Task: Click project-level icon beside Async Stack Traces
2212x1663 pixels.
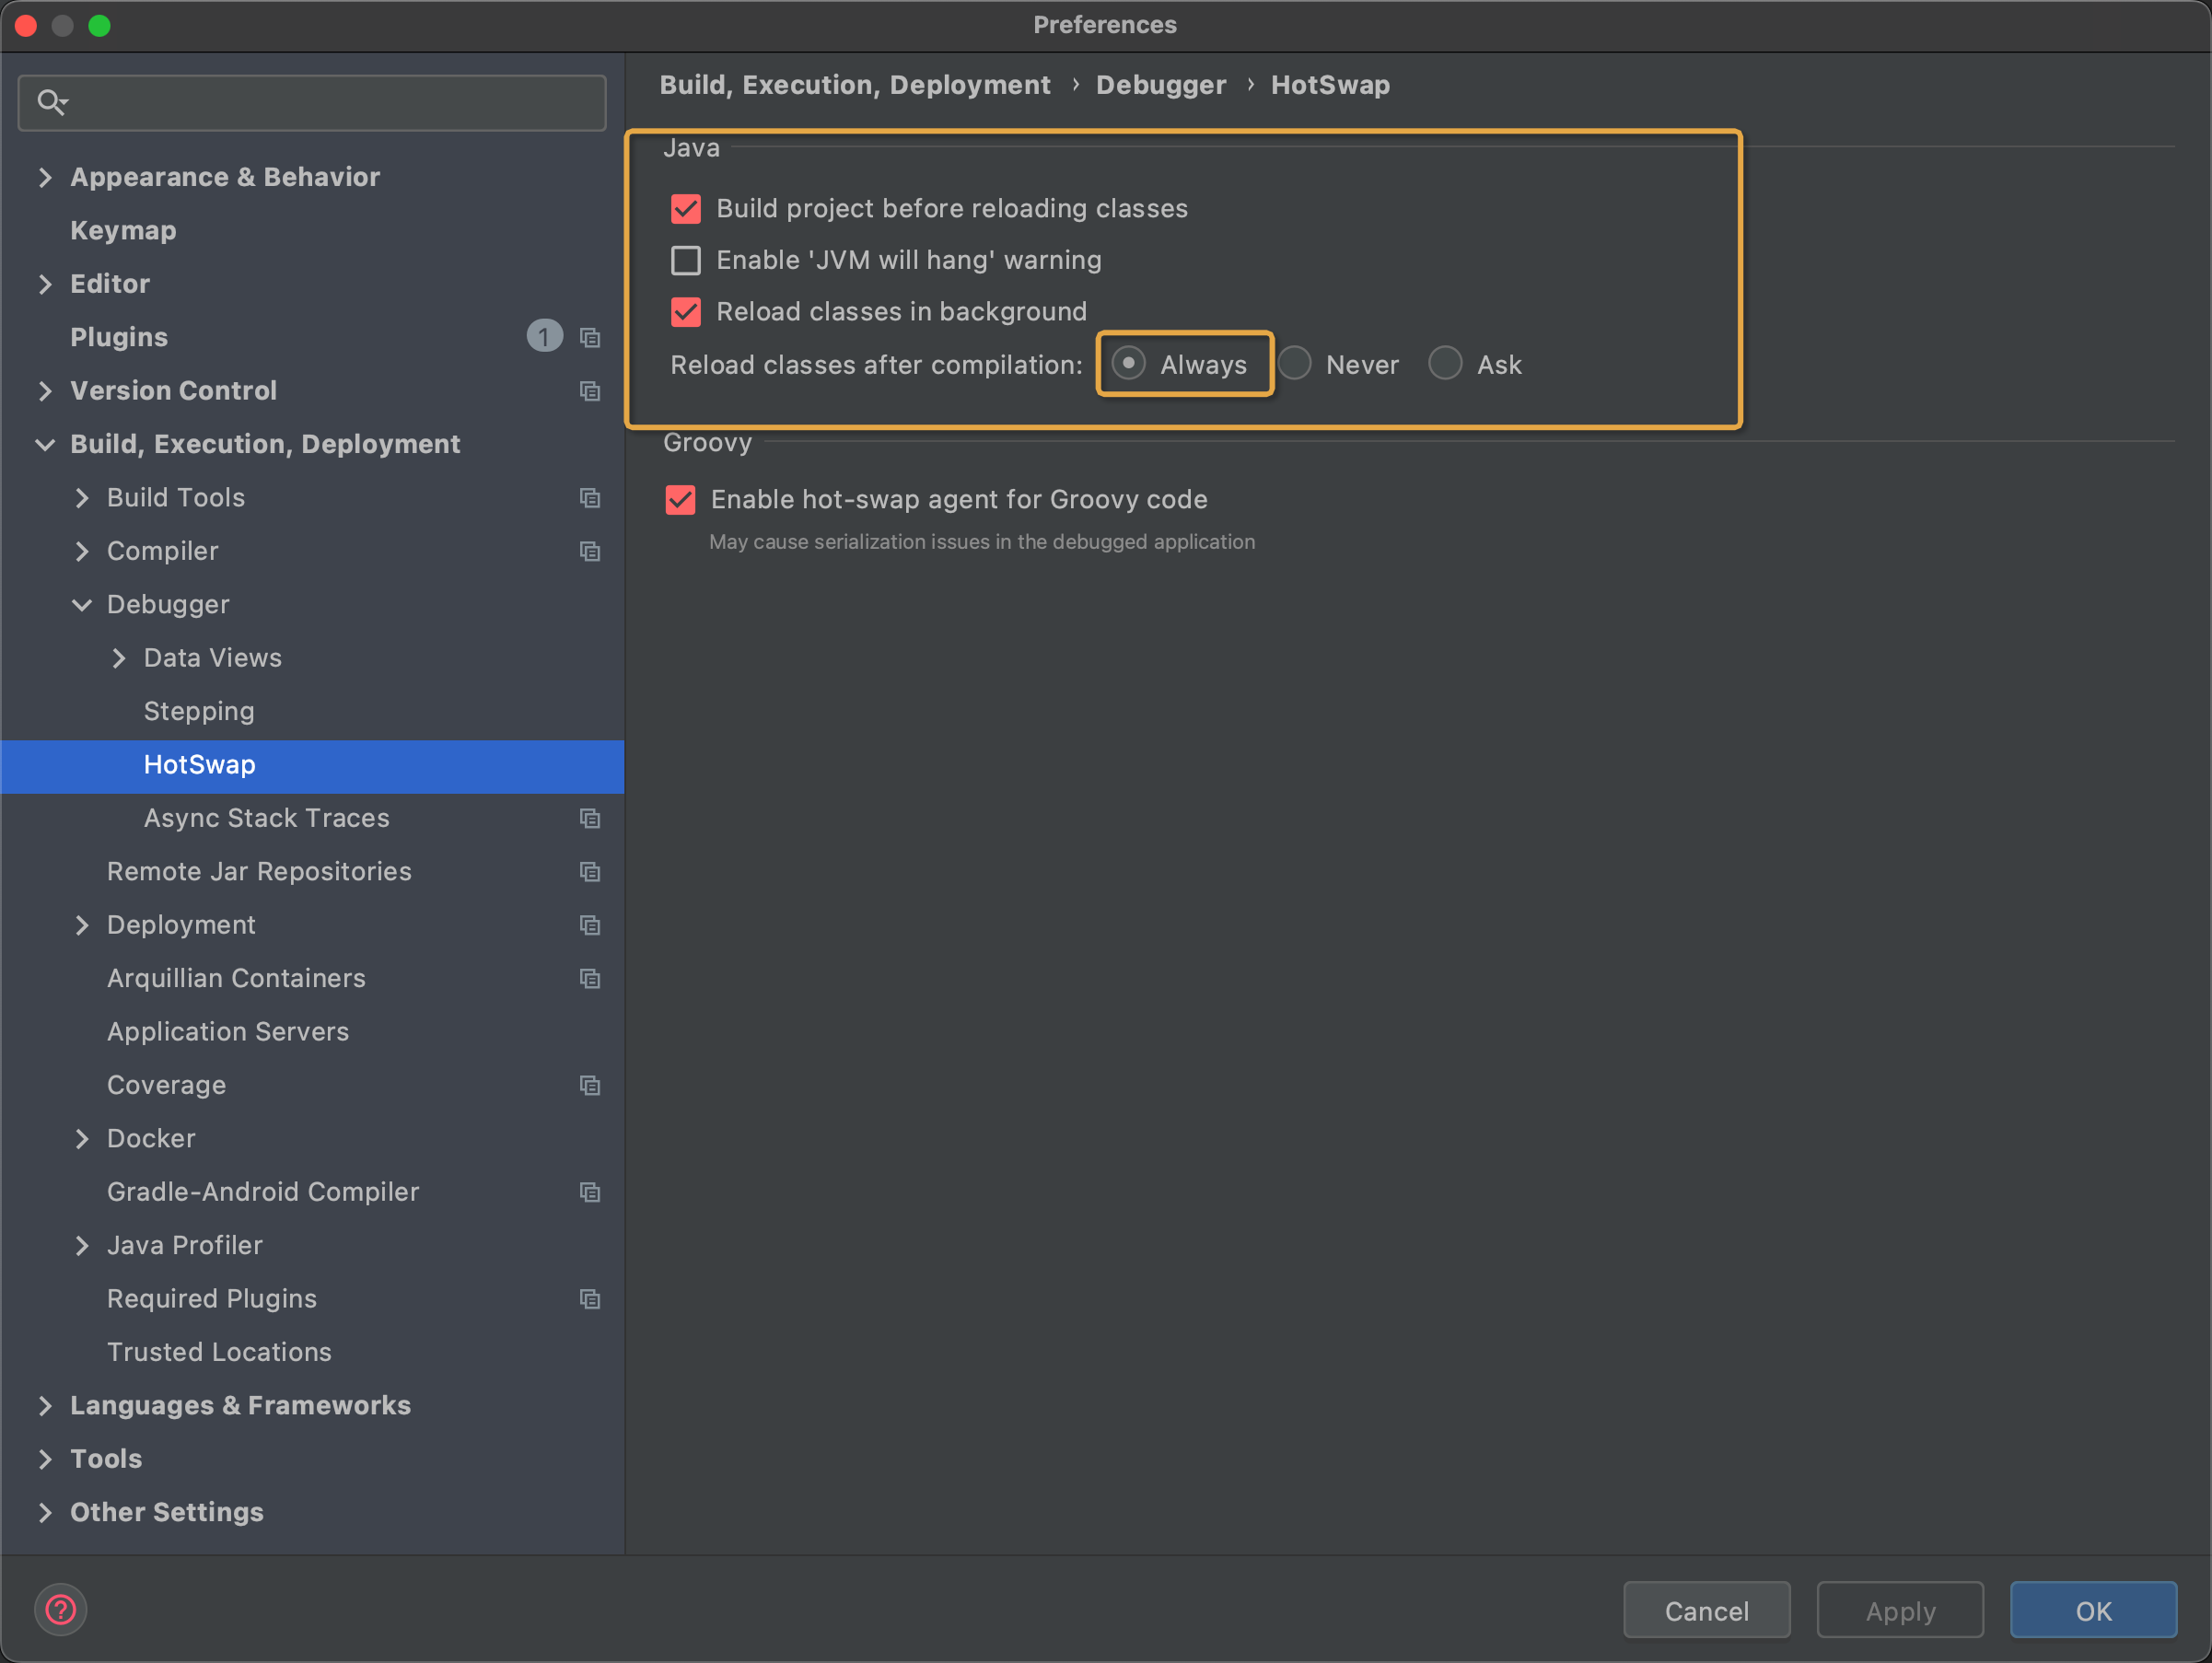Action: click(590, 819)
